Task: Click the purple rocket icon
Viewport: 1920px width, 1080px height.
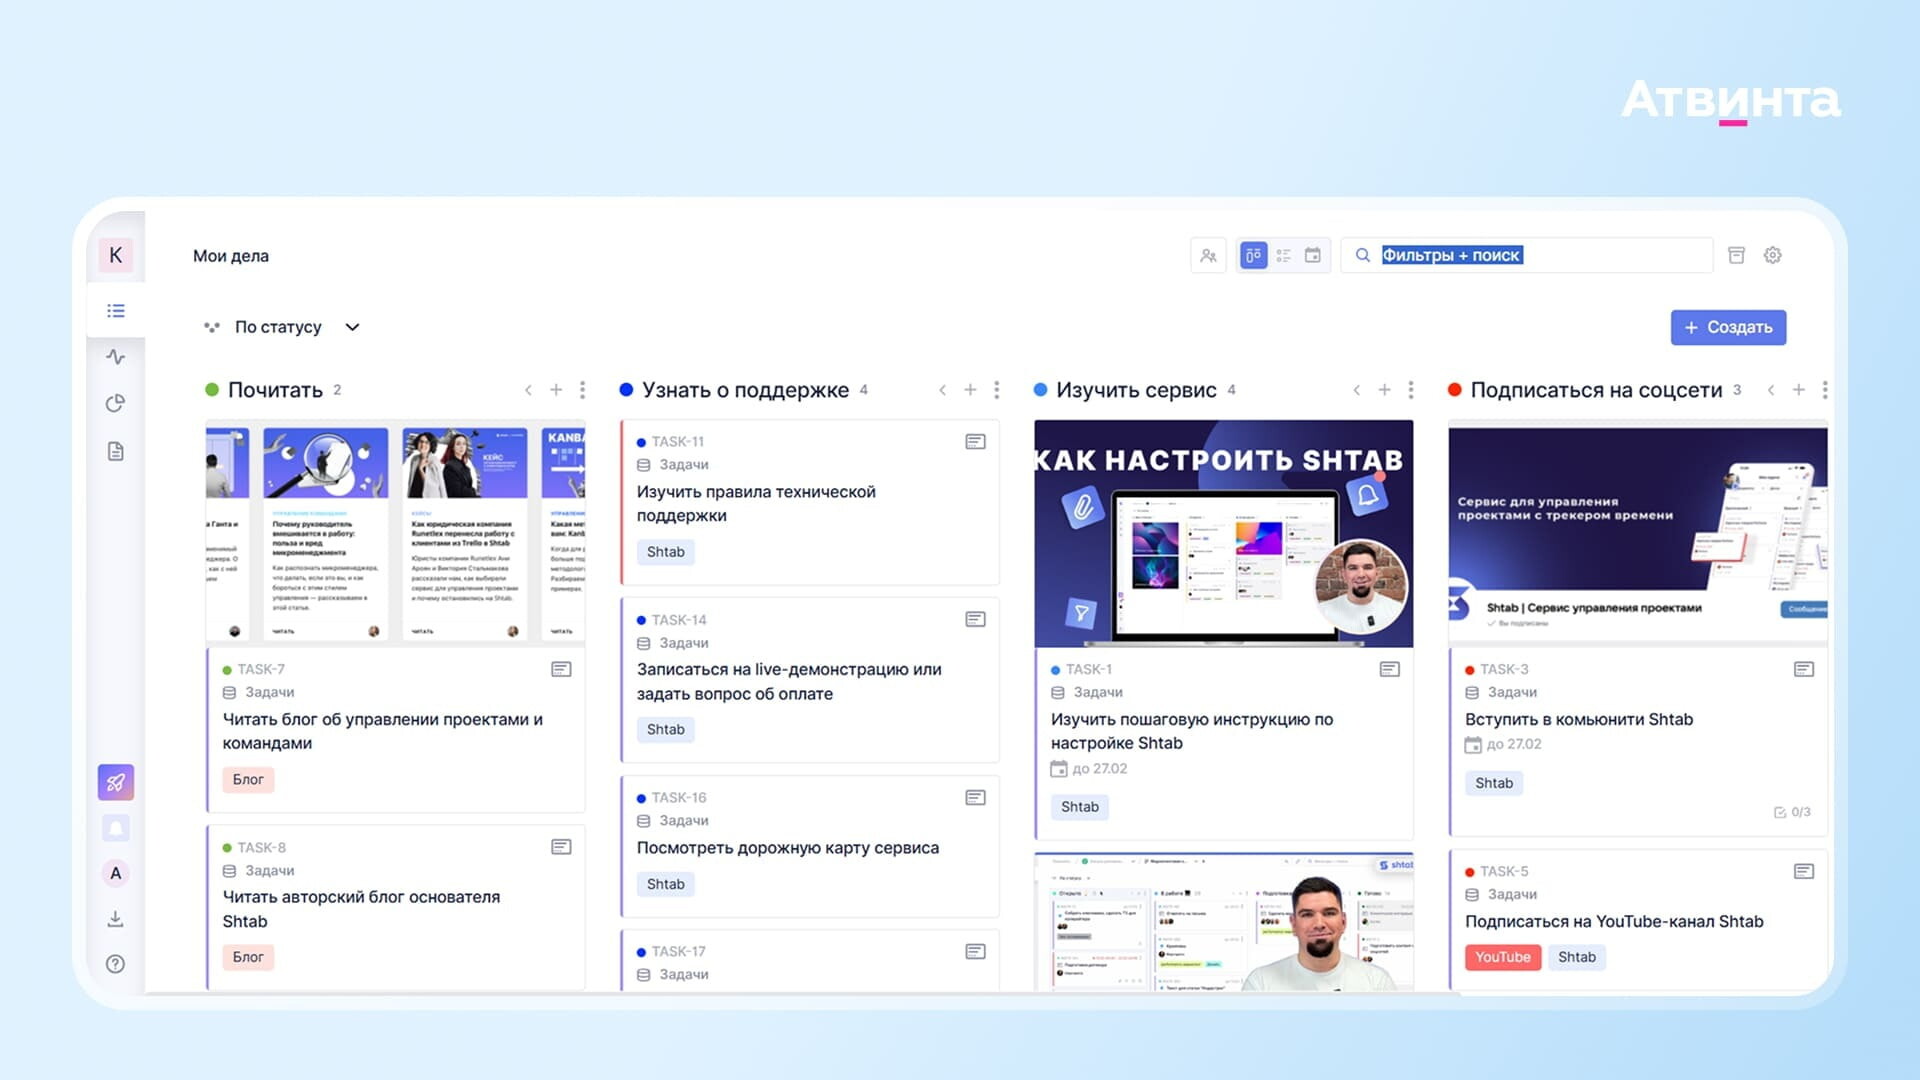Action: [116, 782]
